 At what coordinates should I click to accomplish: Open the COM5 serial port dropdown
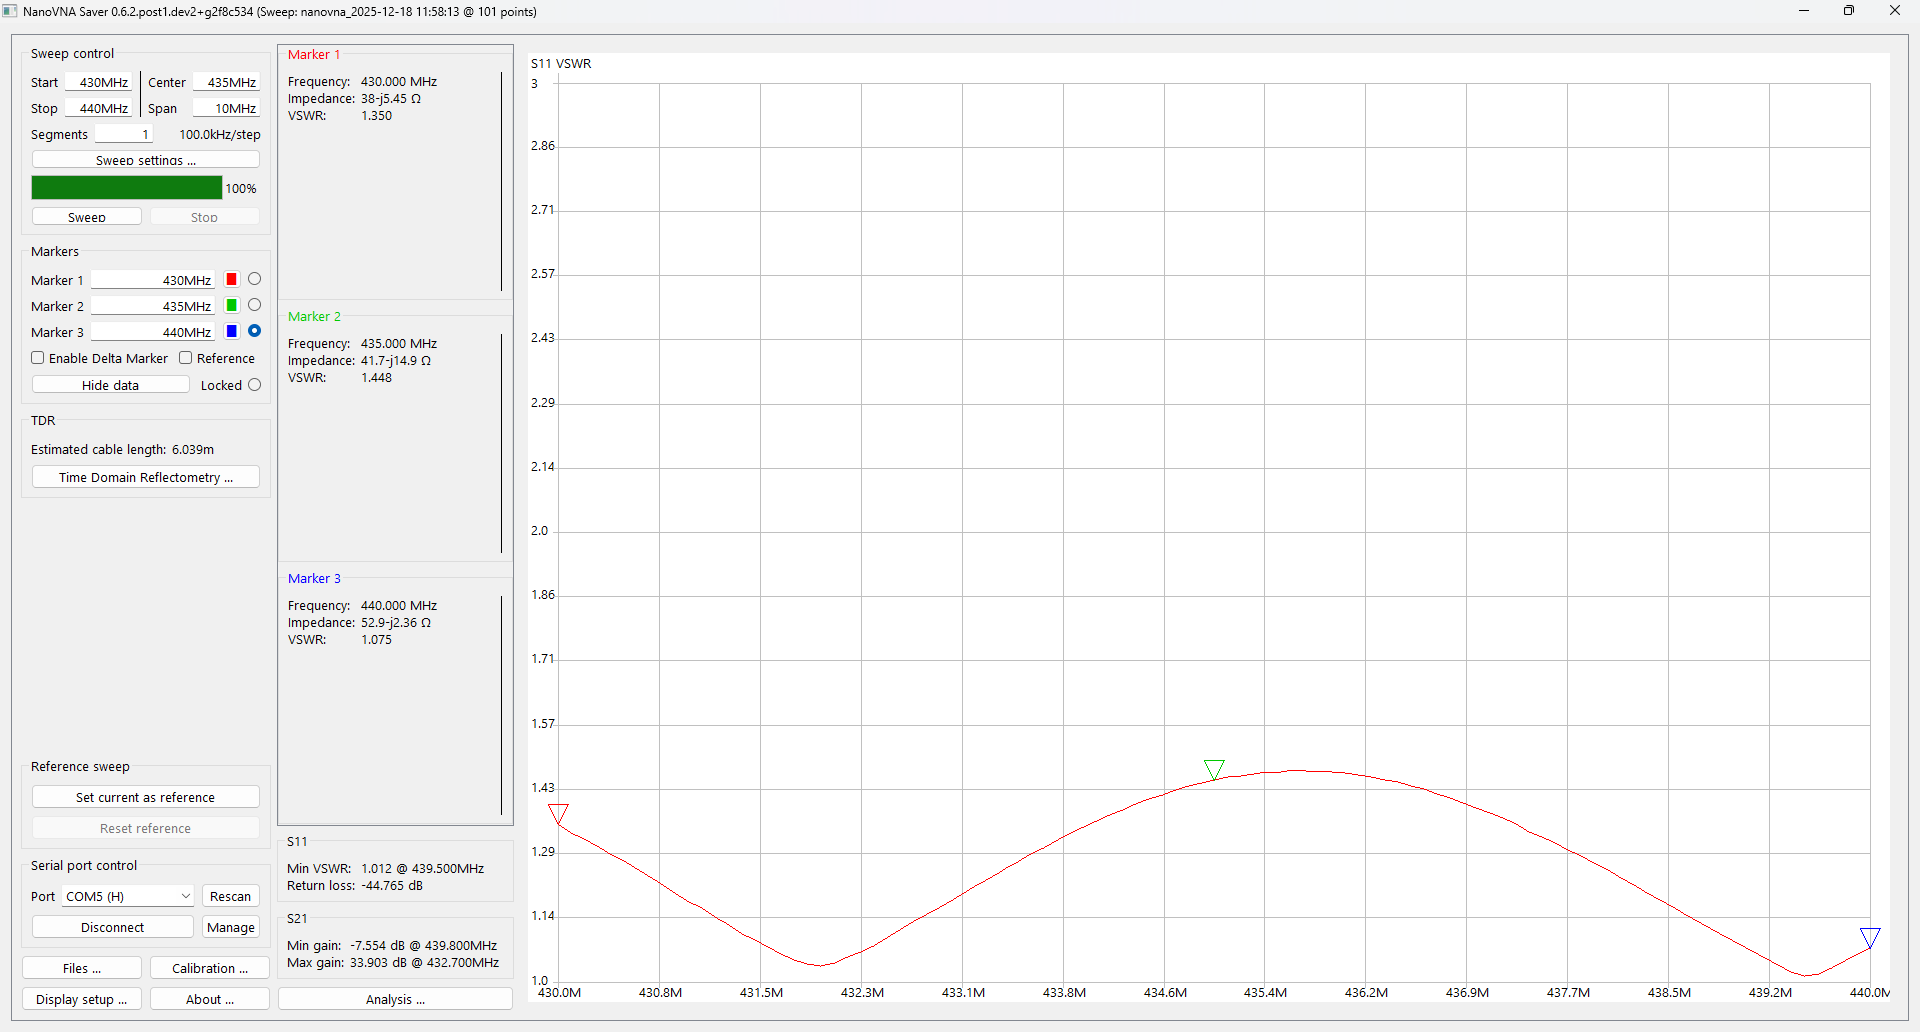128,896
